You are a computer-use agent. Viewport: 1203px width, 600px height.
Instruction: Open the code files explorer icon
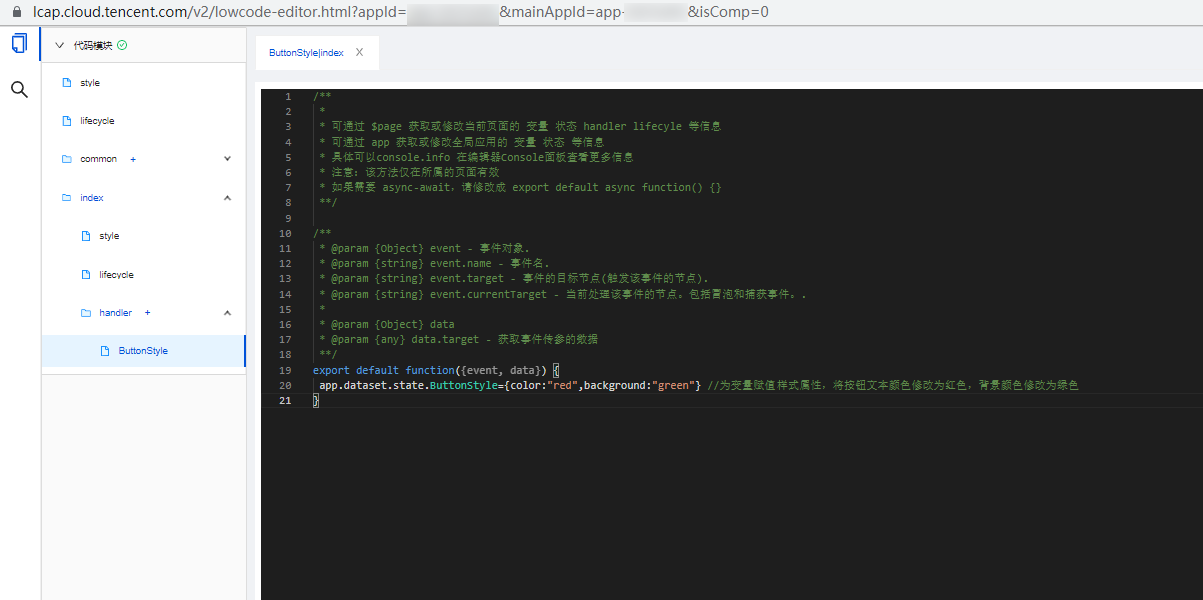19,44
